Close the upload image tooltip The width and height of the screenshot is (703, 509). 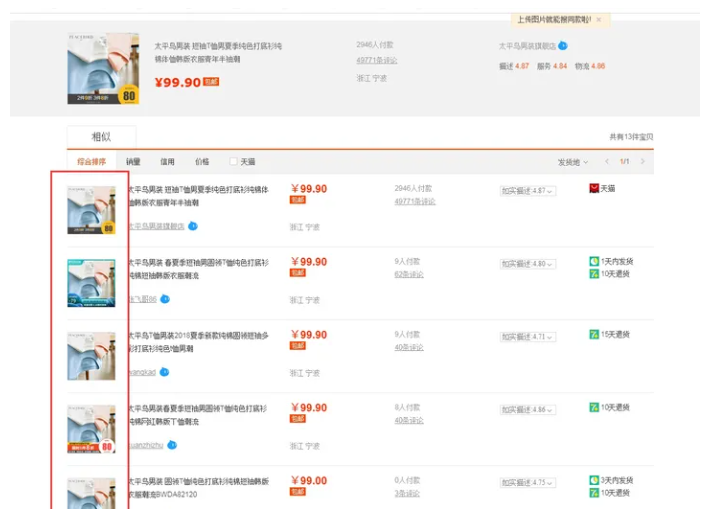(599, 19)
